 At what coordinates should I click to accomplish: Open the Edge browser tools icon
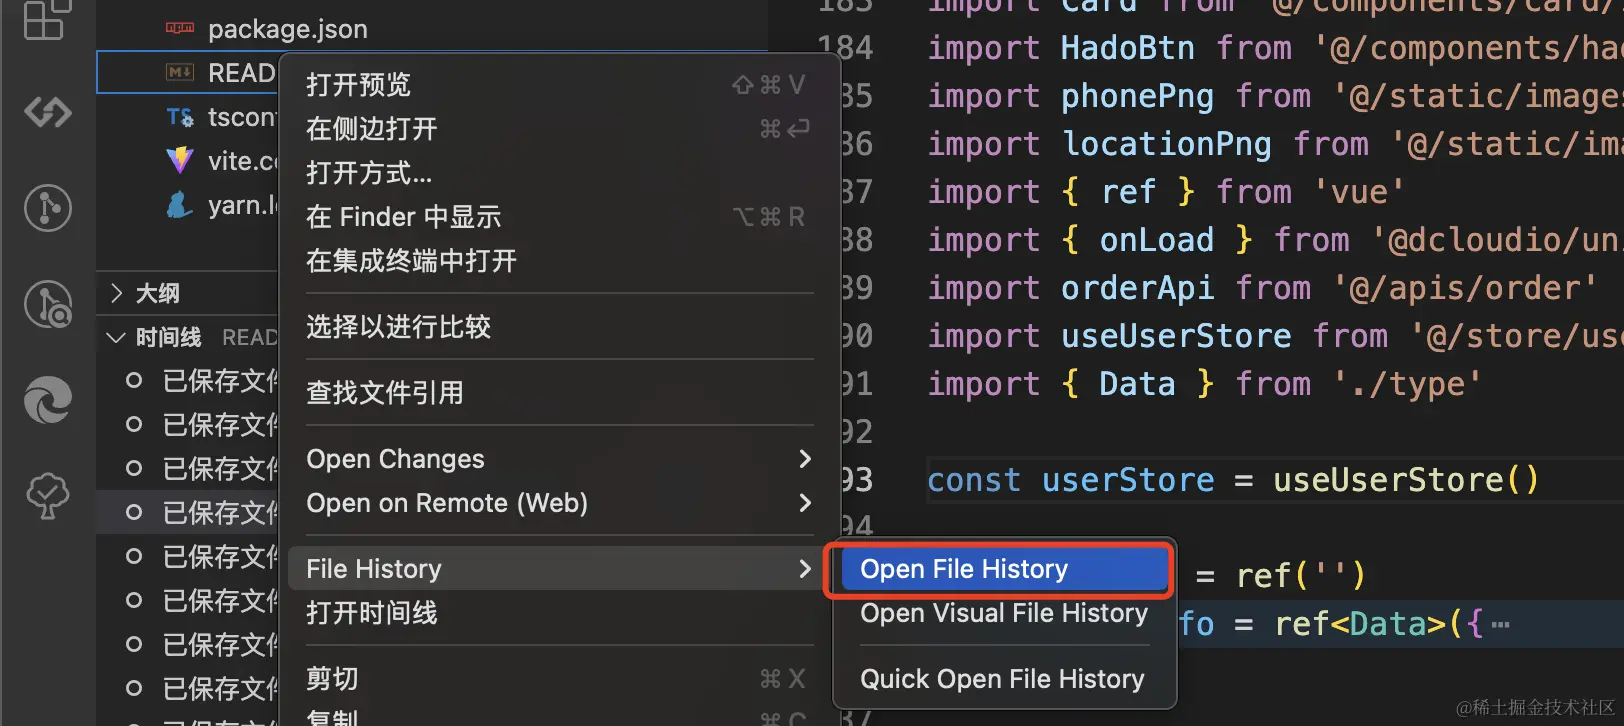[47, 400]
